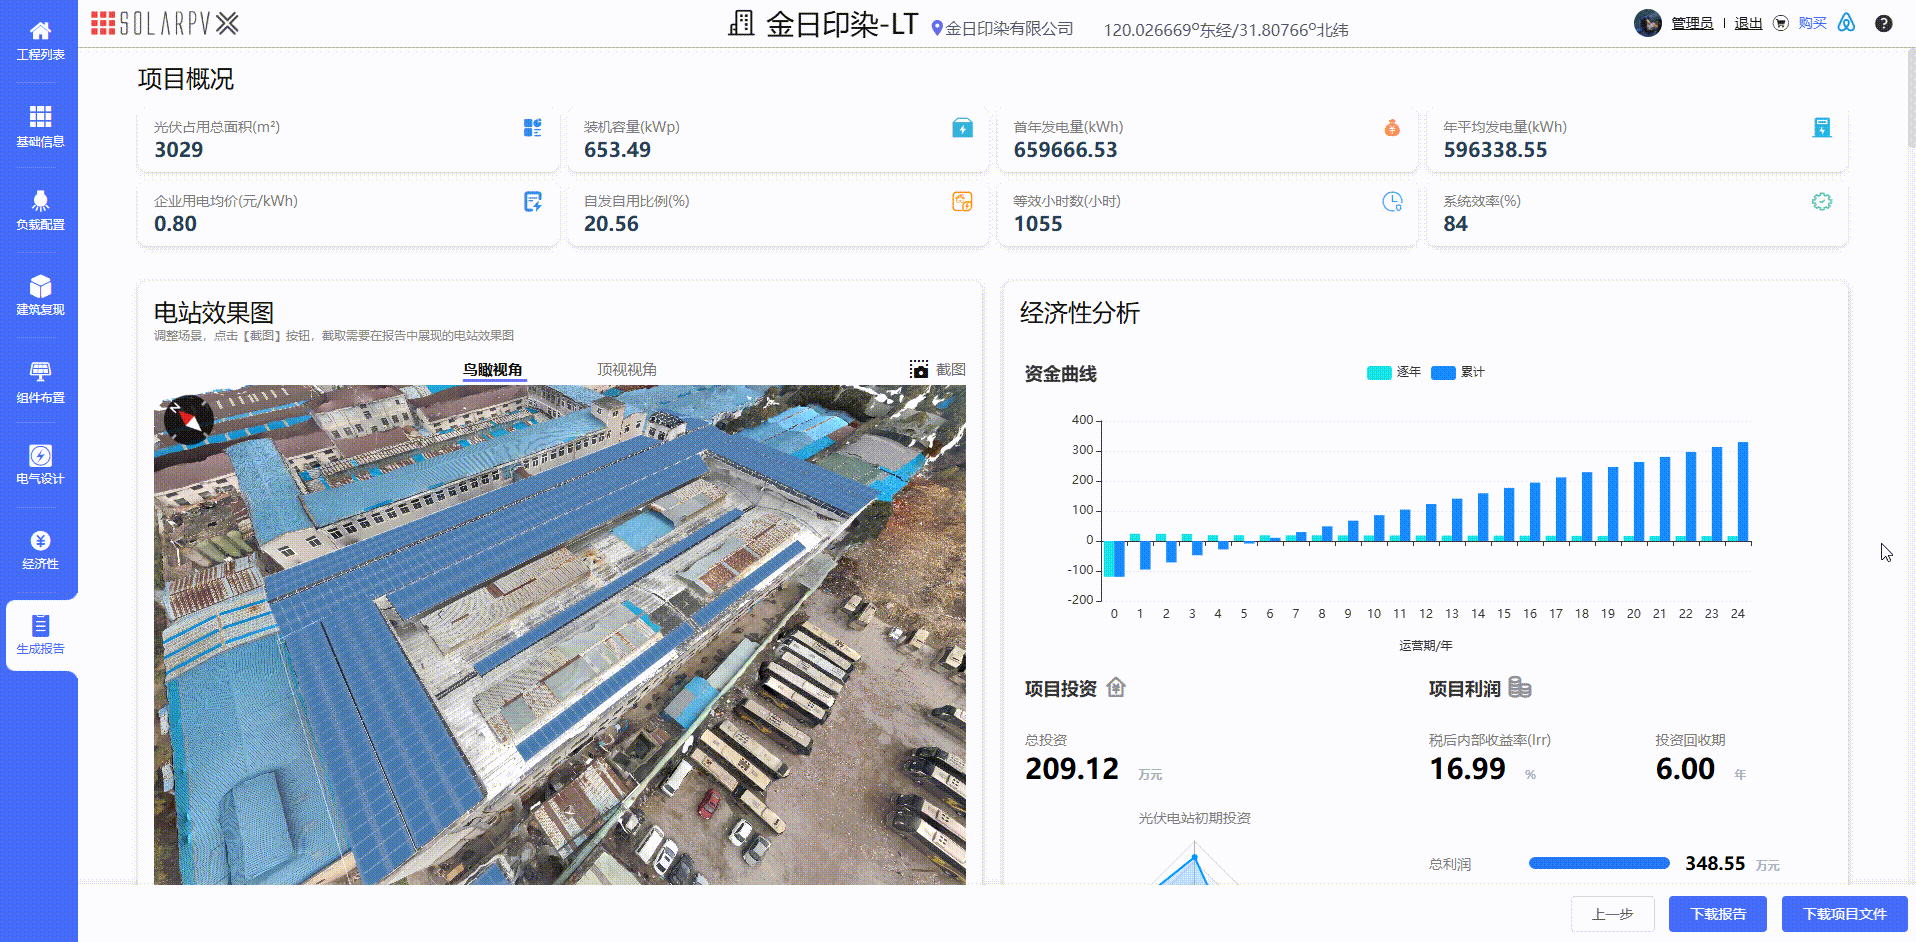
Task: Click the 企业用电均价 card icon
Action: point(533,202)
